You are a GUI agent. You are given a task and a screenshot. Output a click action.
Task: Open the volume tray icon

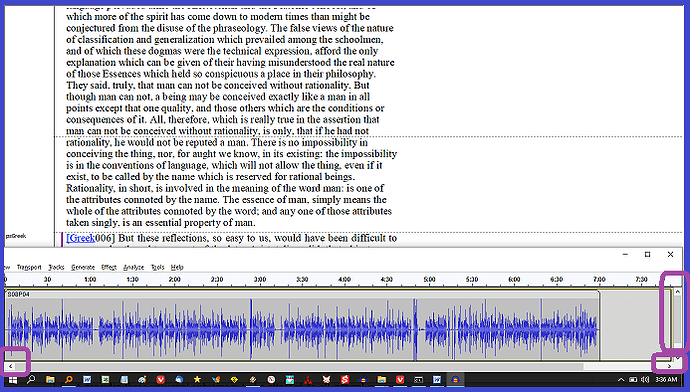(x=645, y=379)
